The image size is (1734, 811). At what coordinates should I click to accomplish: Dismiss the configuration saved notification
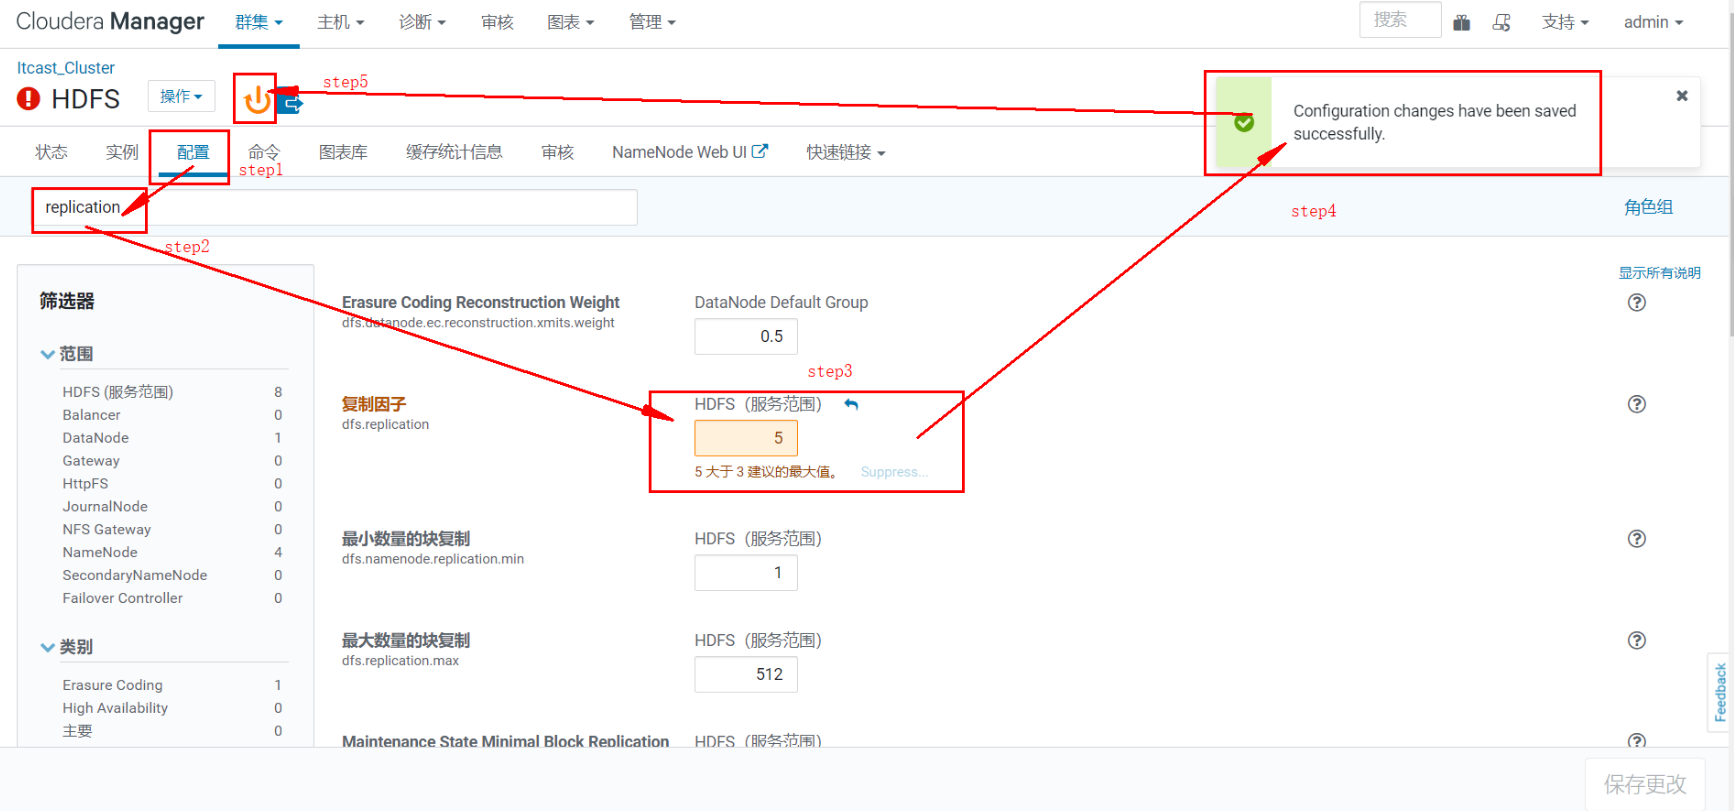1682,96
